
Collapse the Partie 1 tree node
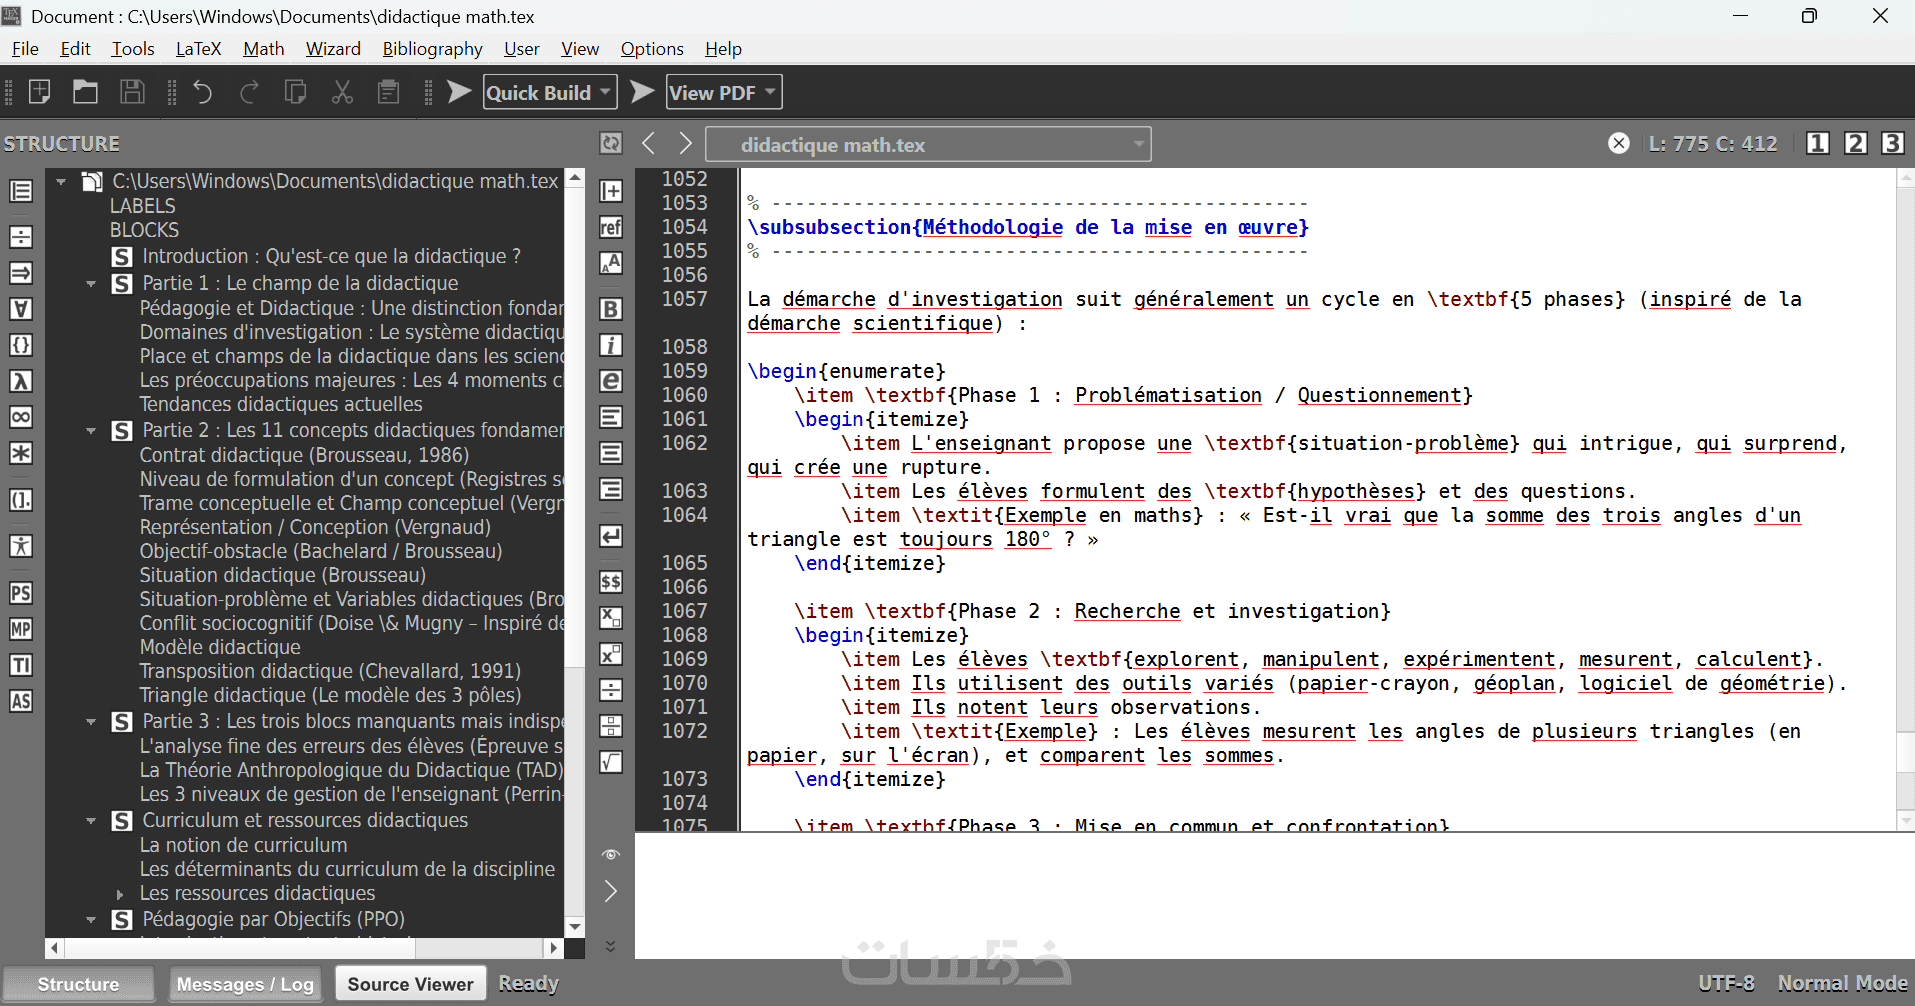[91, 284]
